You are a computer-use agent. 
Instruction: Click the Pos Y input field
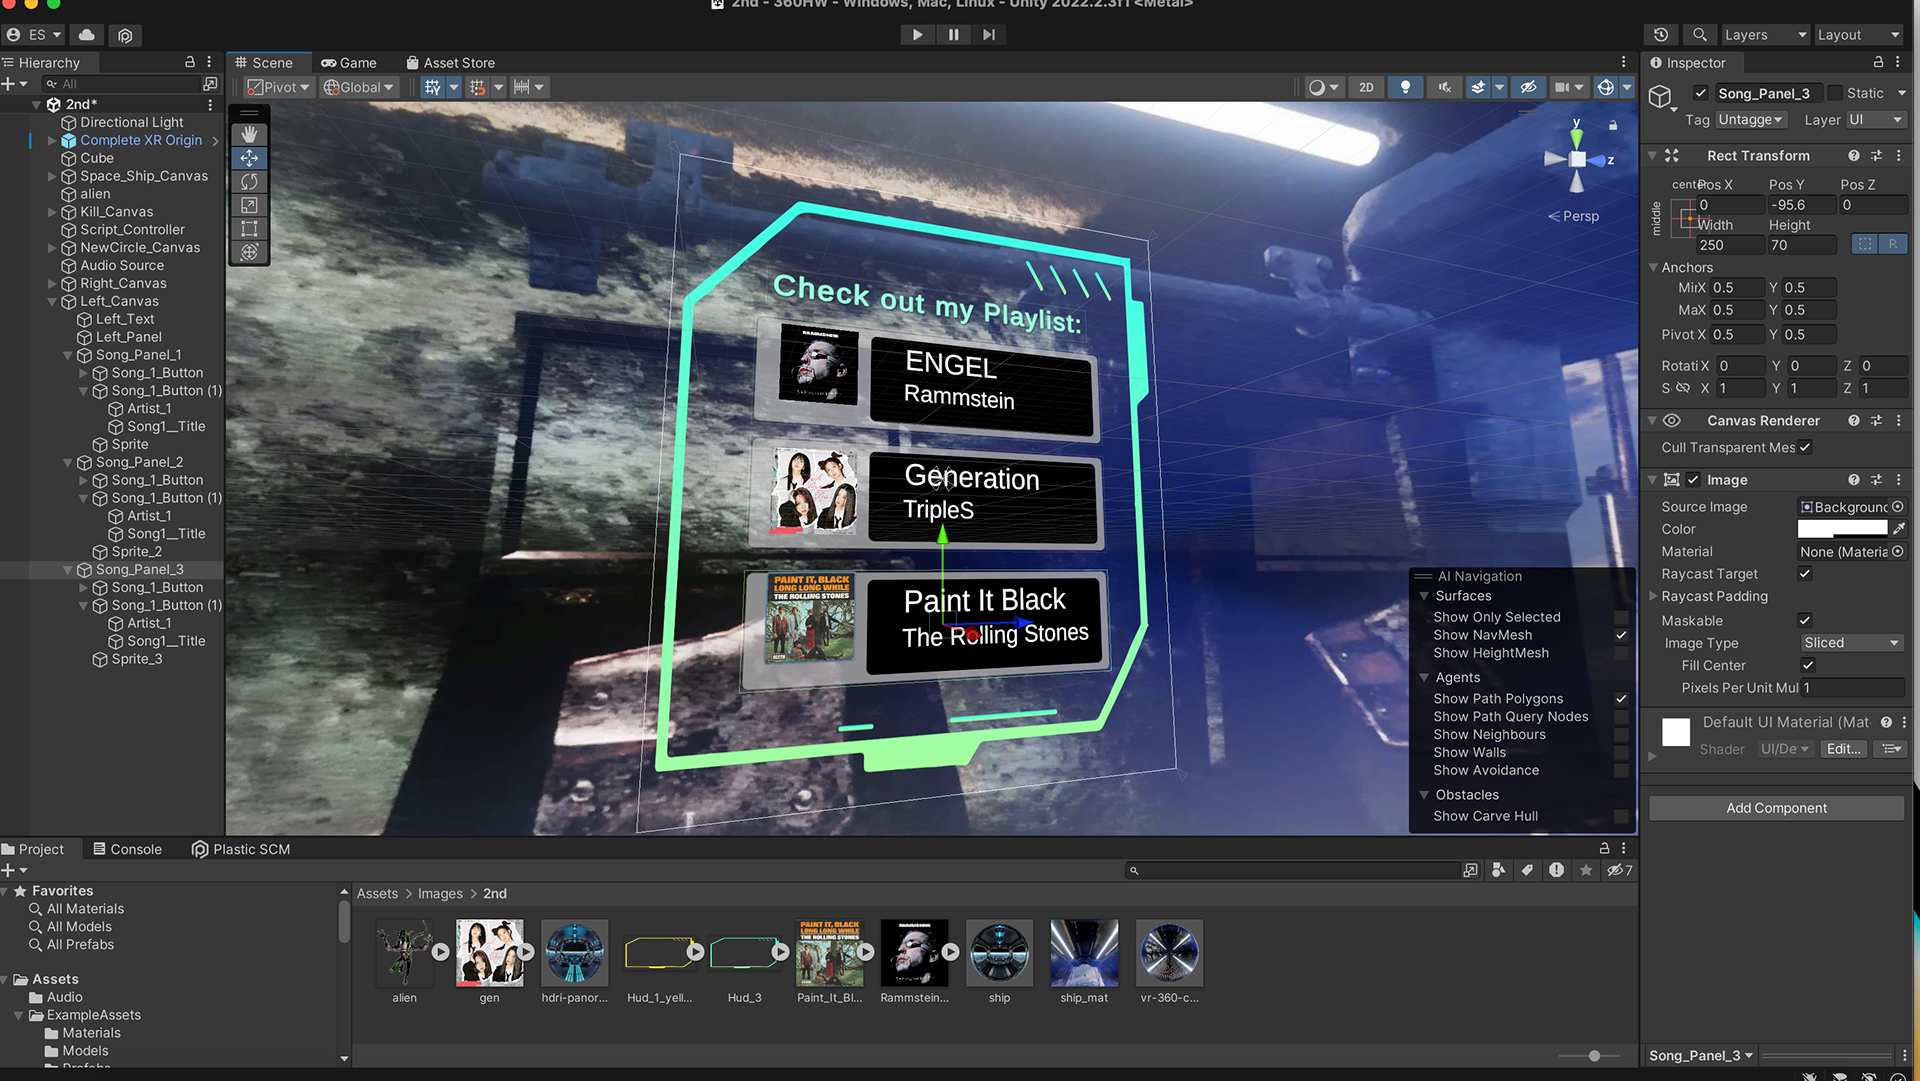[x=1801, y=205]
